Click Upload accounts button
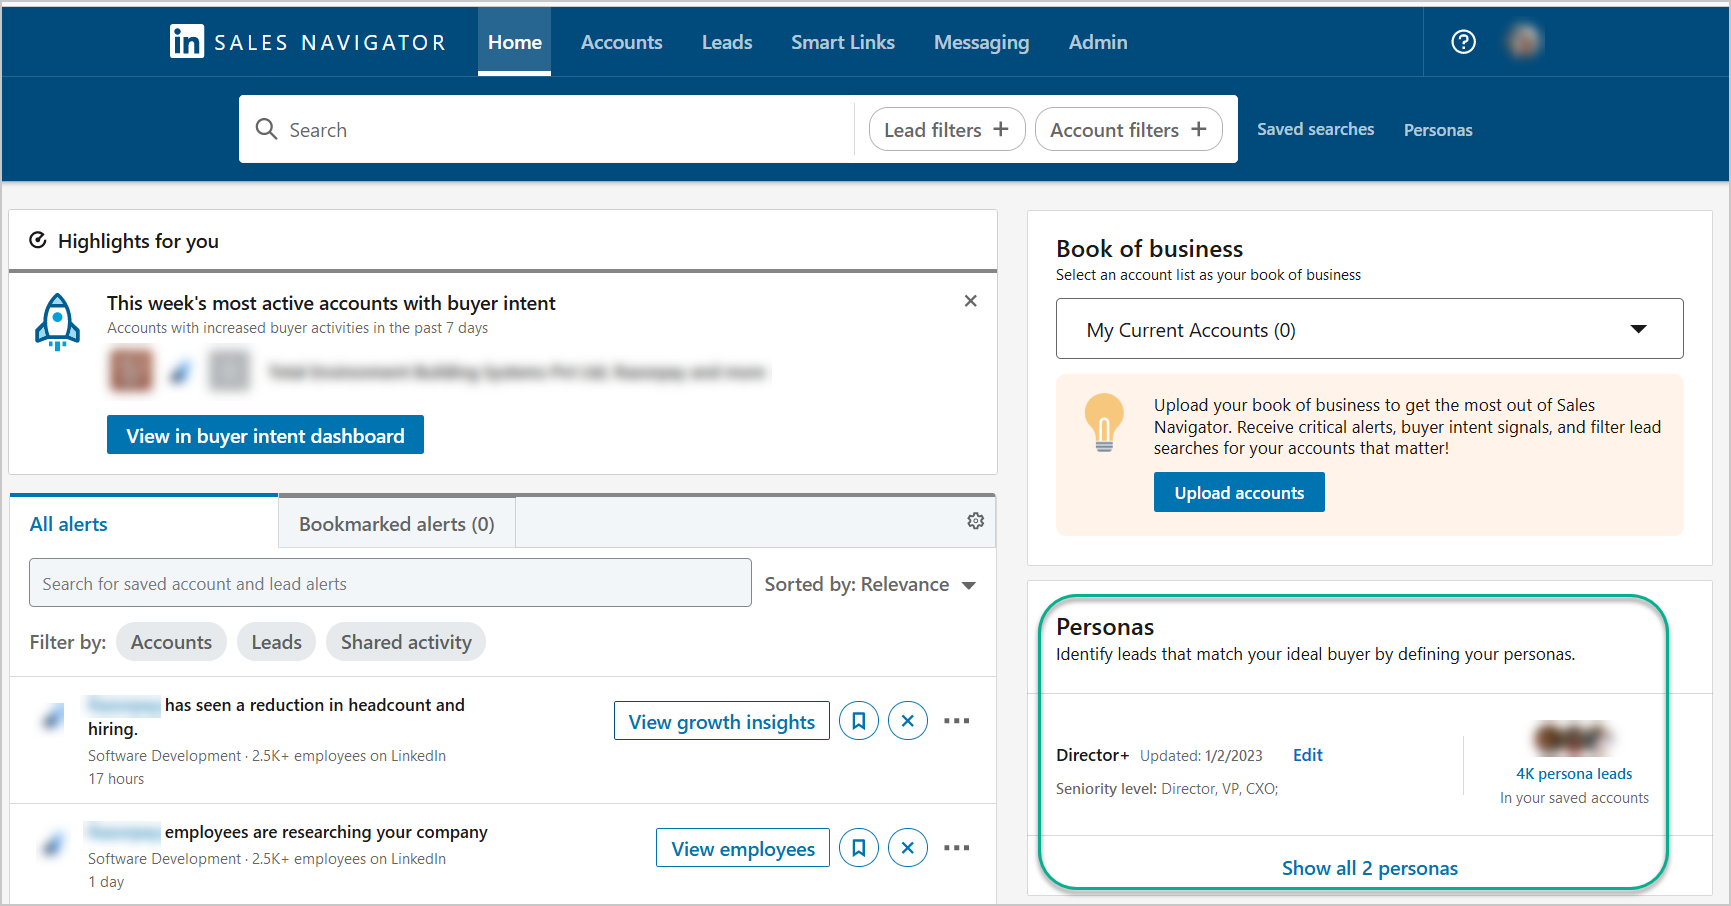Image resolution: width=1731 pixels, height=906 pixels. pos(1239,492)
